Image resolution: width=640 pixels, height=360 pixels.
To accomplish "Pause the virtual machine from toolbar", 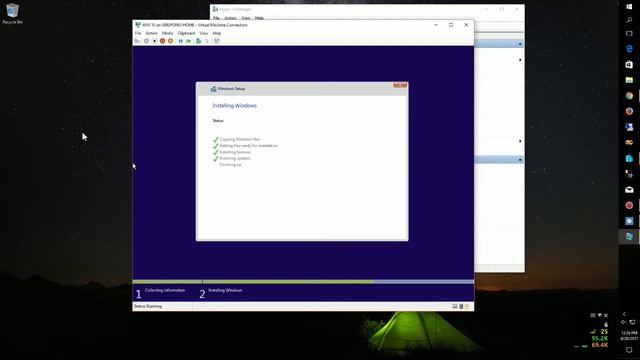I will point(180,41).
